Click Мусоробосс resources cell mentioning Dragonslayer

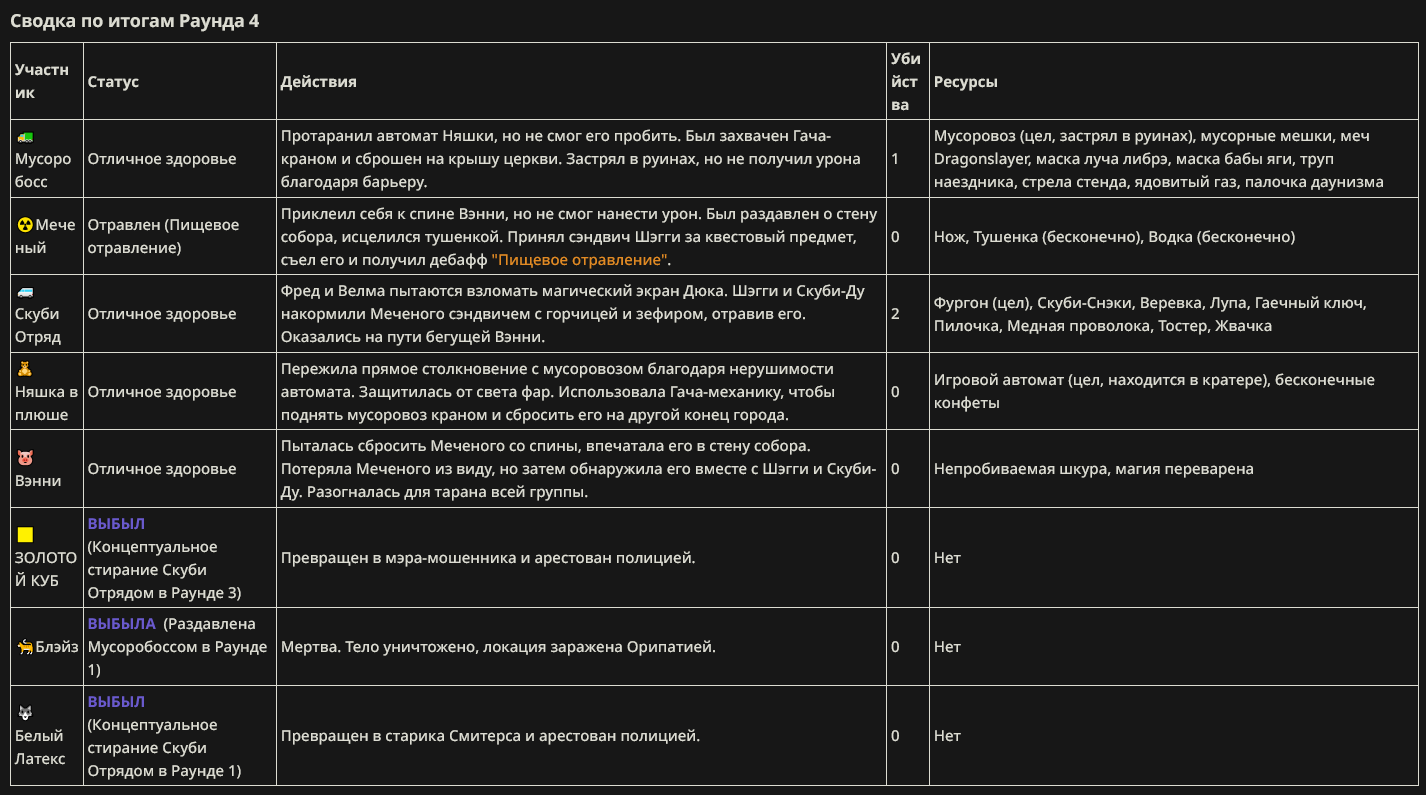(x=1174, y=158)
